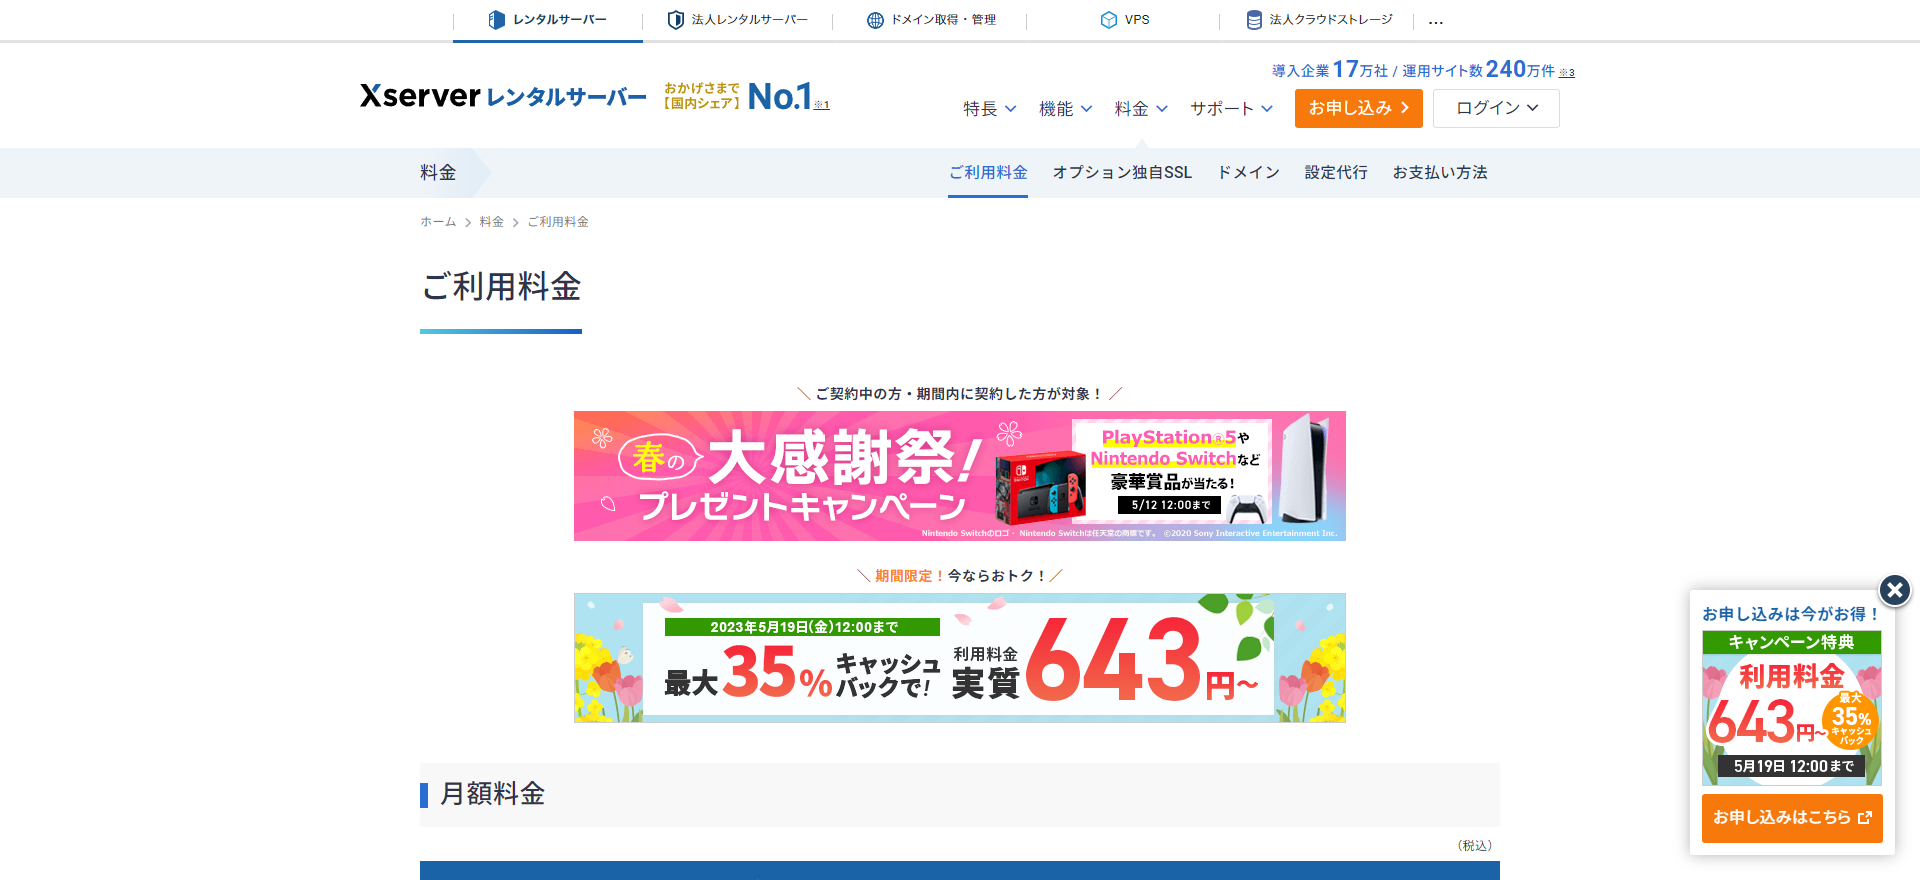Screen dimensions: 1920x880
Task: Click the お申し込みはこちら popup button
Action: click(x=1792, y=818)
